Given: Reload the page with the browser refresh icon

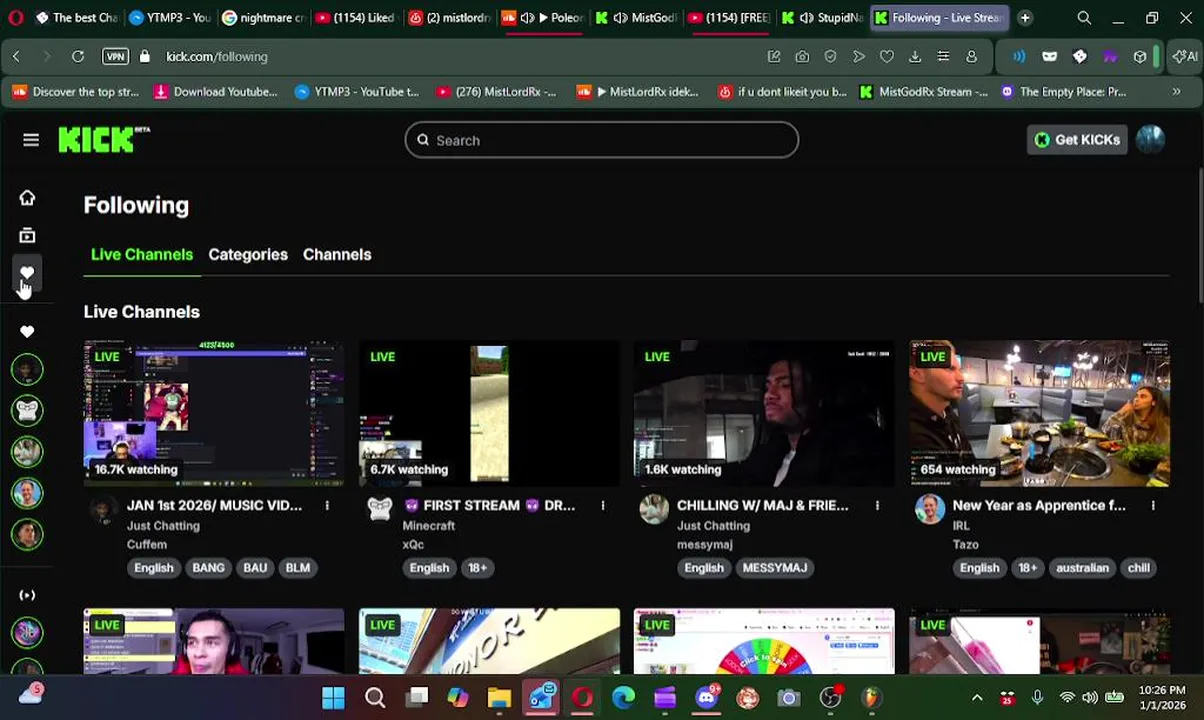Looking at the screenshot, I should click(x=77, y=57).
